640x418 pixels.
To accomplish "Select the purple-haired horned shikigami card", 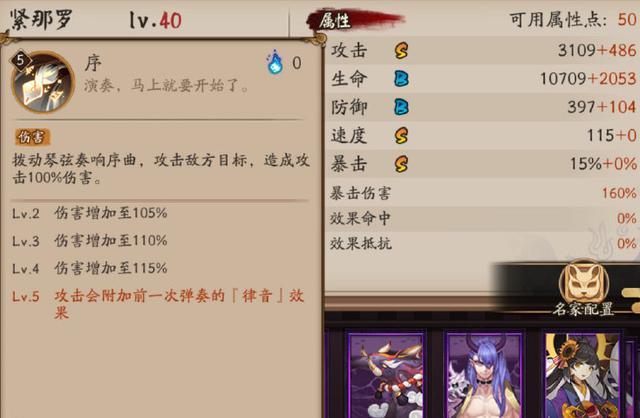I will [484, 376].
